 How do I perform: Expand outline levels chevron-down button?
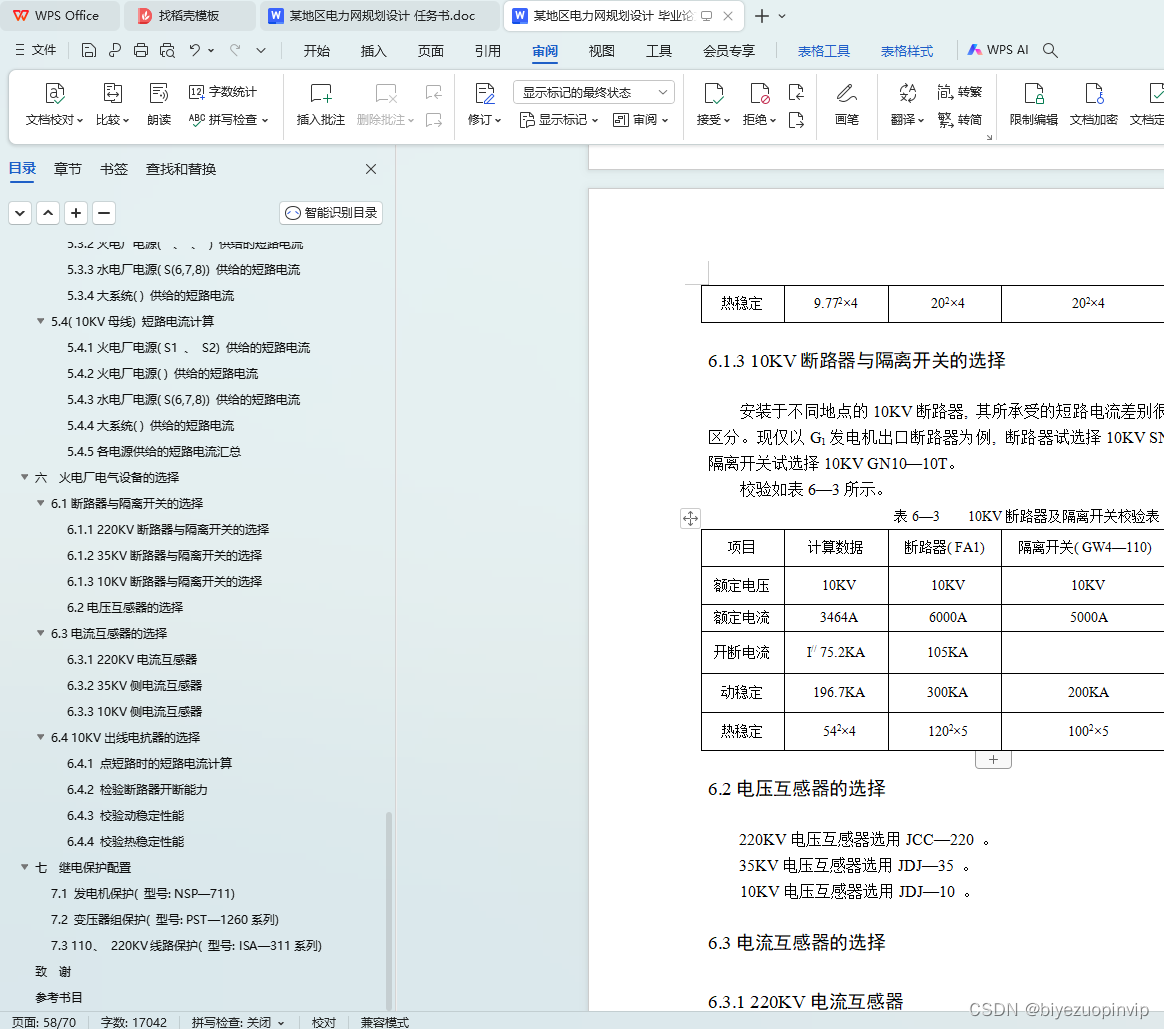pyautogui.click(x=20, y=213)
